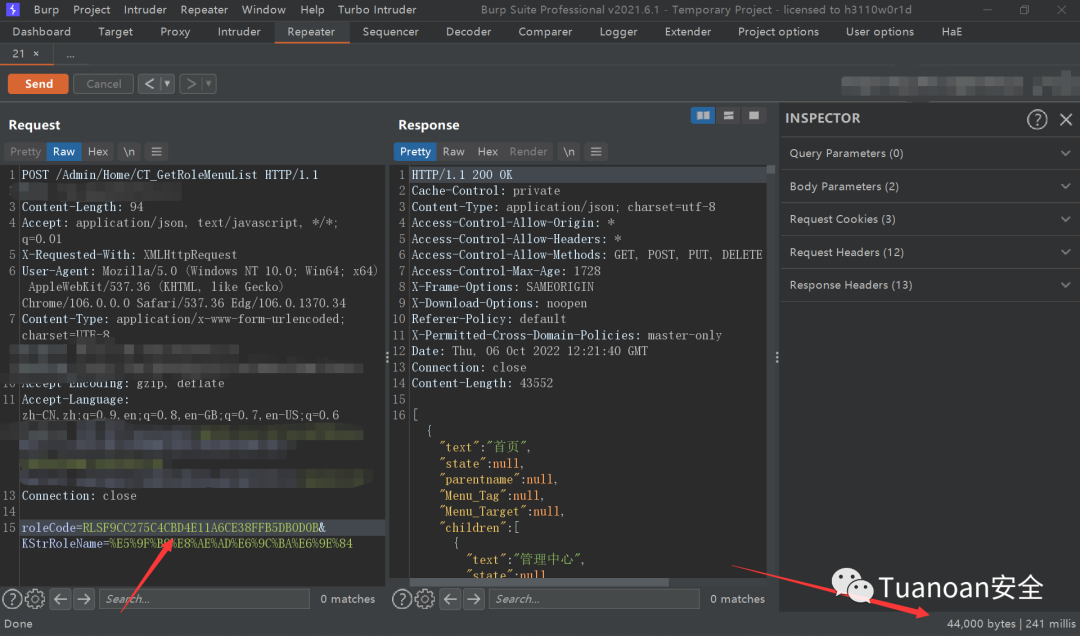Image resolution: width=1080 pixels, height=636 pixels.
Task: Select side-by-side layout view
Action: tap(703, 116)
